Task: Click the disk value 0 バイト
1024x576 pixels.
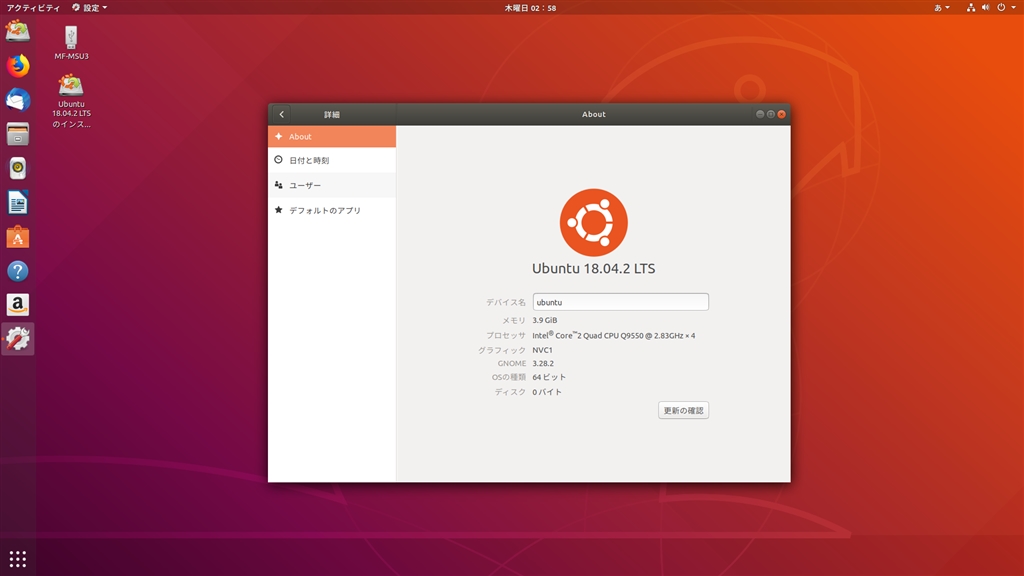Action: [x=547, y=392]
